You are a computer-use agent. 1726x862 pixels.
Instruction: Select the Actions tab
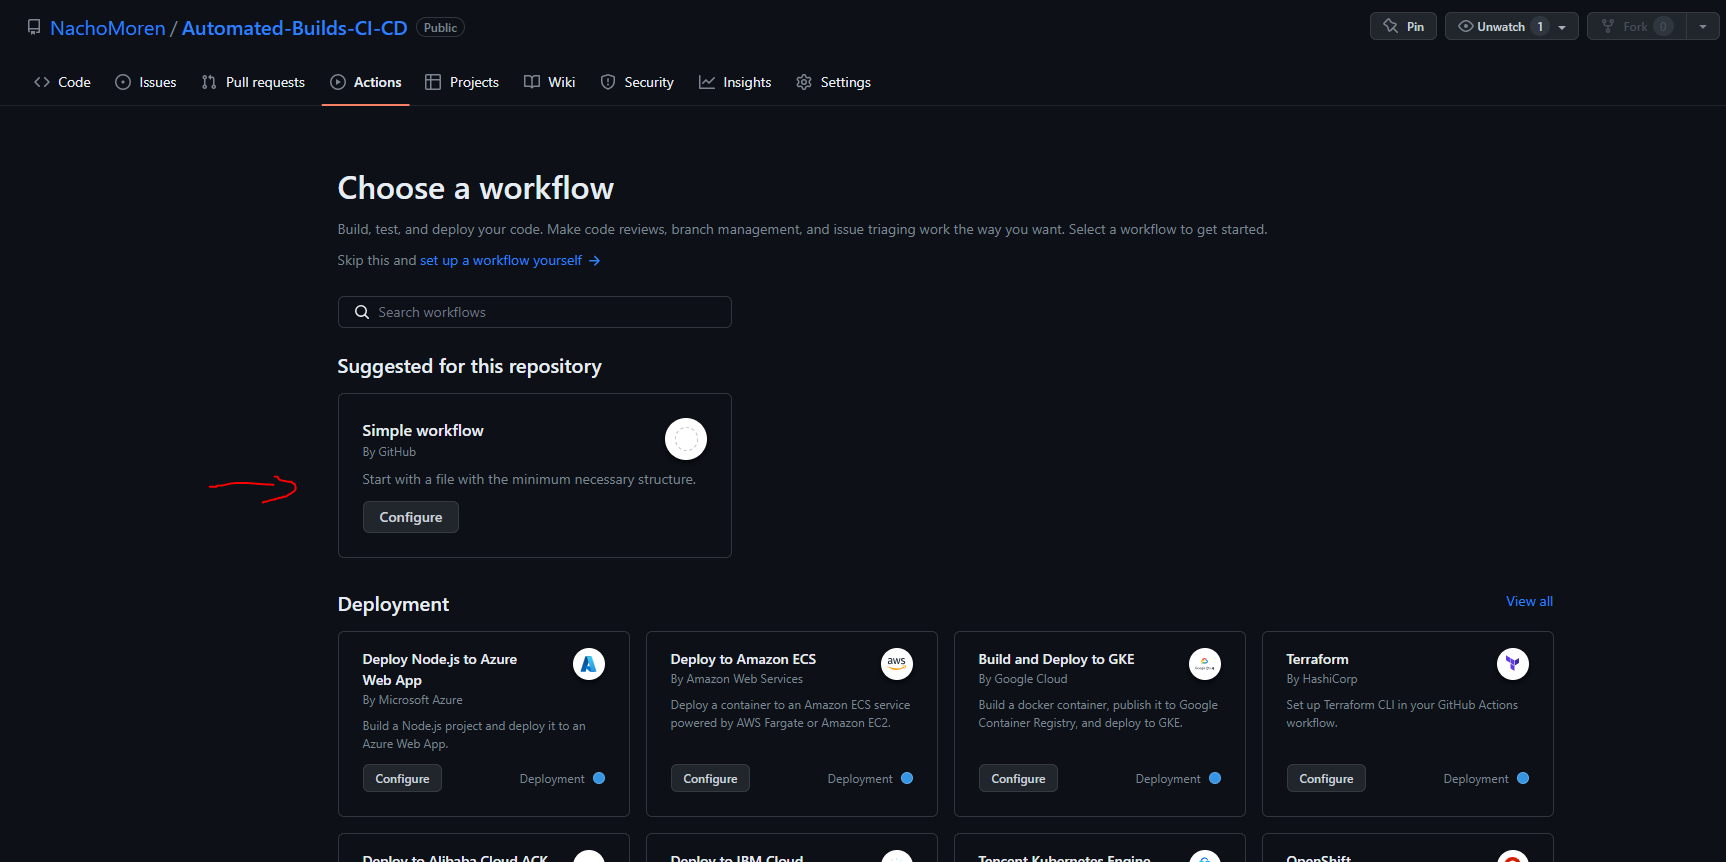[366, 82]
